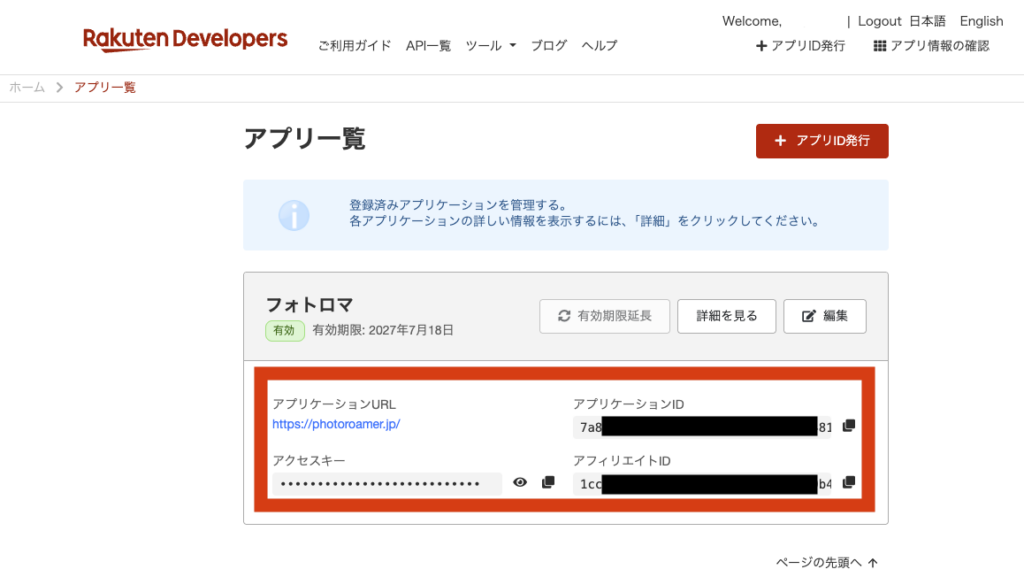Click the blue info circle icon

(294, 215)
